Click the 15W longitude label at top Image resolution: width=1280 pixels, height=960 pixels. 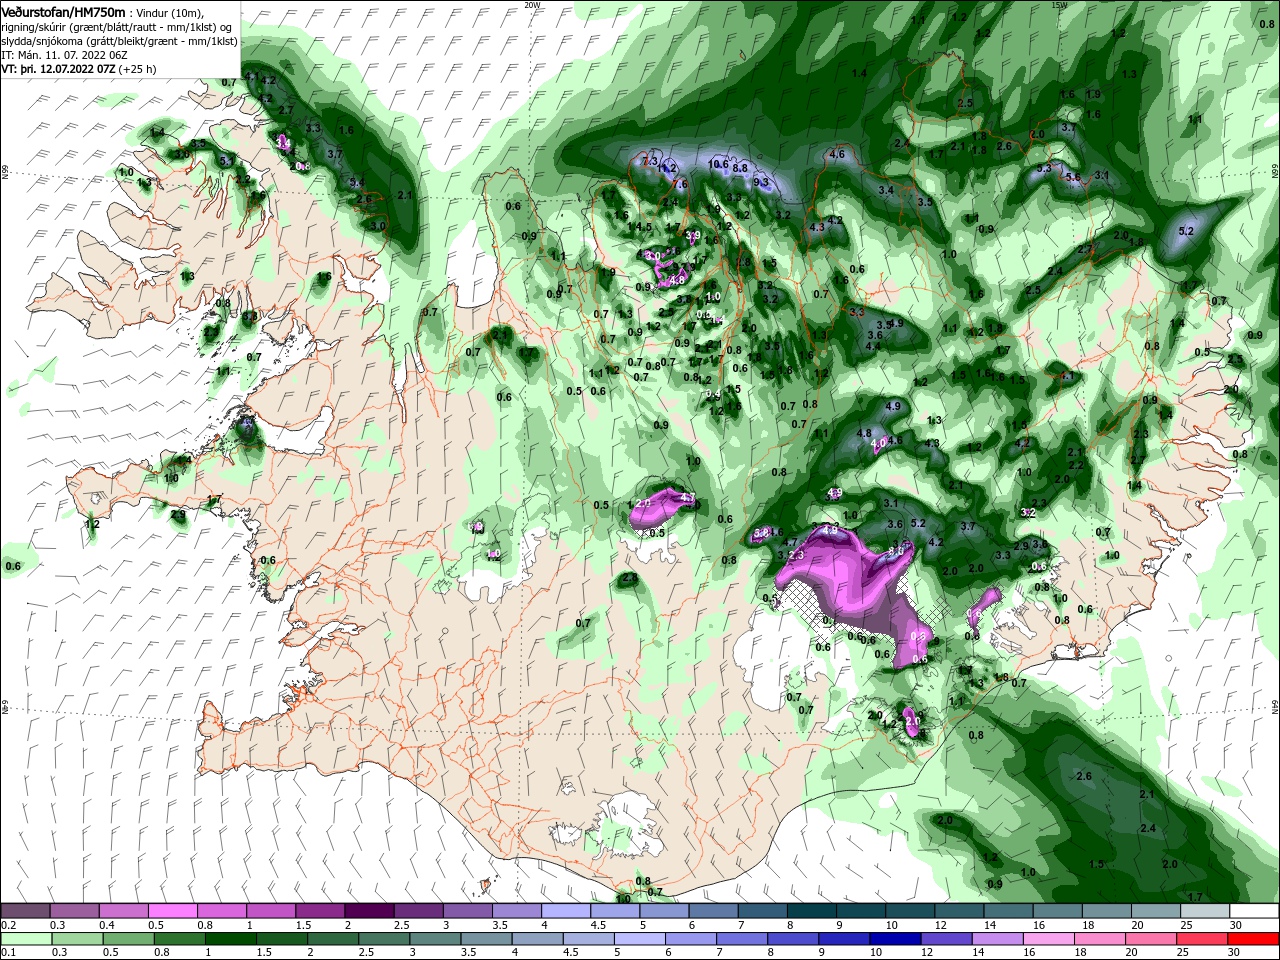pyautogui.click(x=1059, y=5)
